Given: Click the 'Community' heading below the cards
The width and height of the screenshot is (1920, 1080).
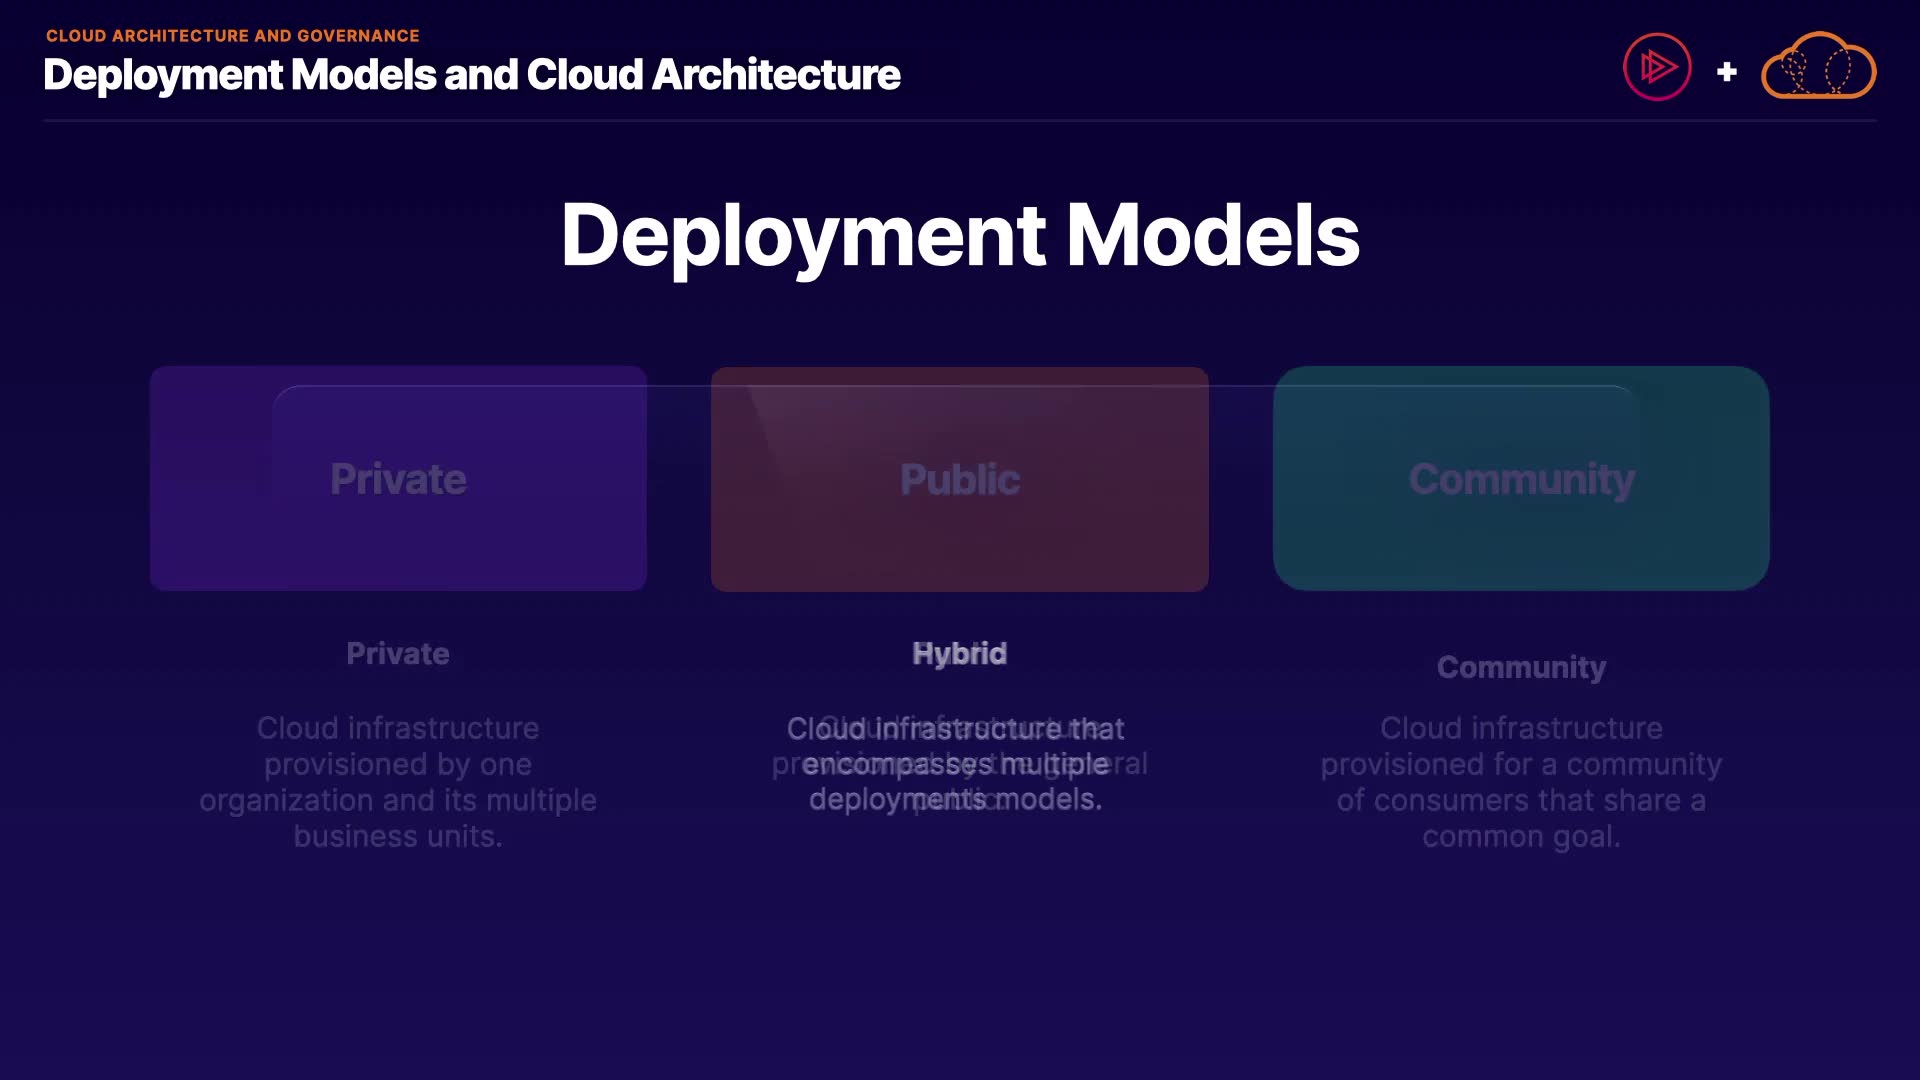Looking at the screenshot, I should pyautogui.click(x=1521, y=667).
